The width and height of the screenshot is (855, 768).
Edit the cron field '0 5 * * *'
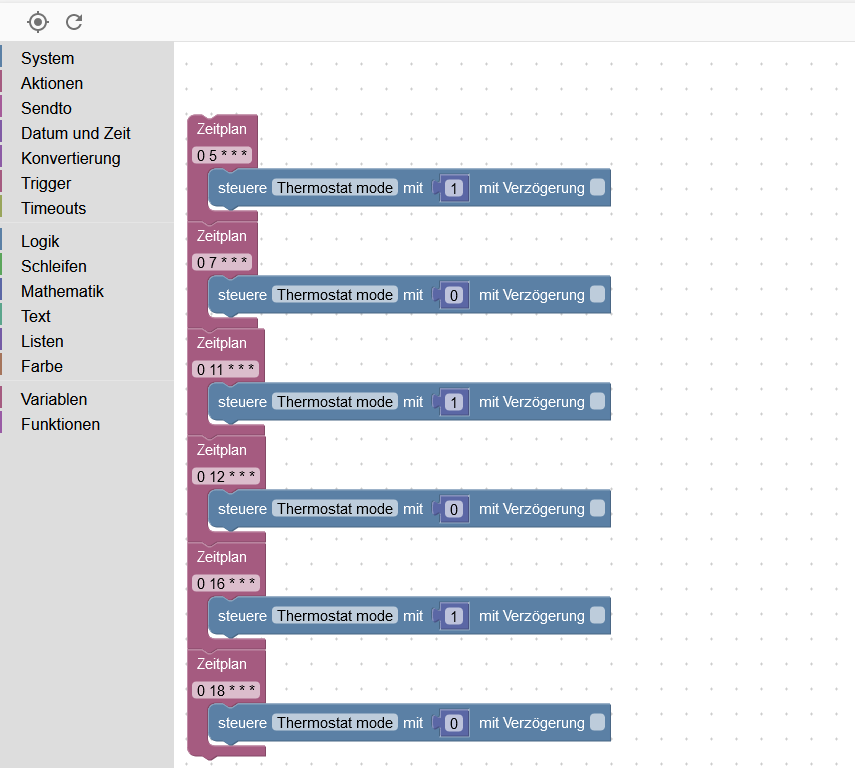222,155
